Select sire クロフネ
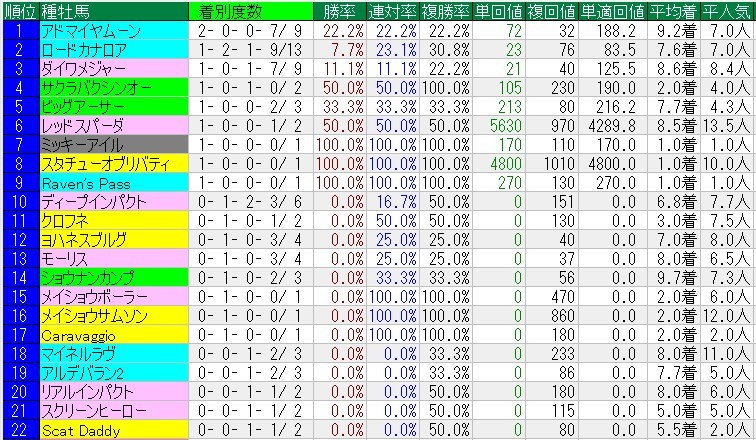 pos(114,221)
